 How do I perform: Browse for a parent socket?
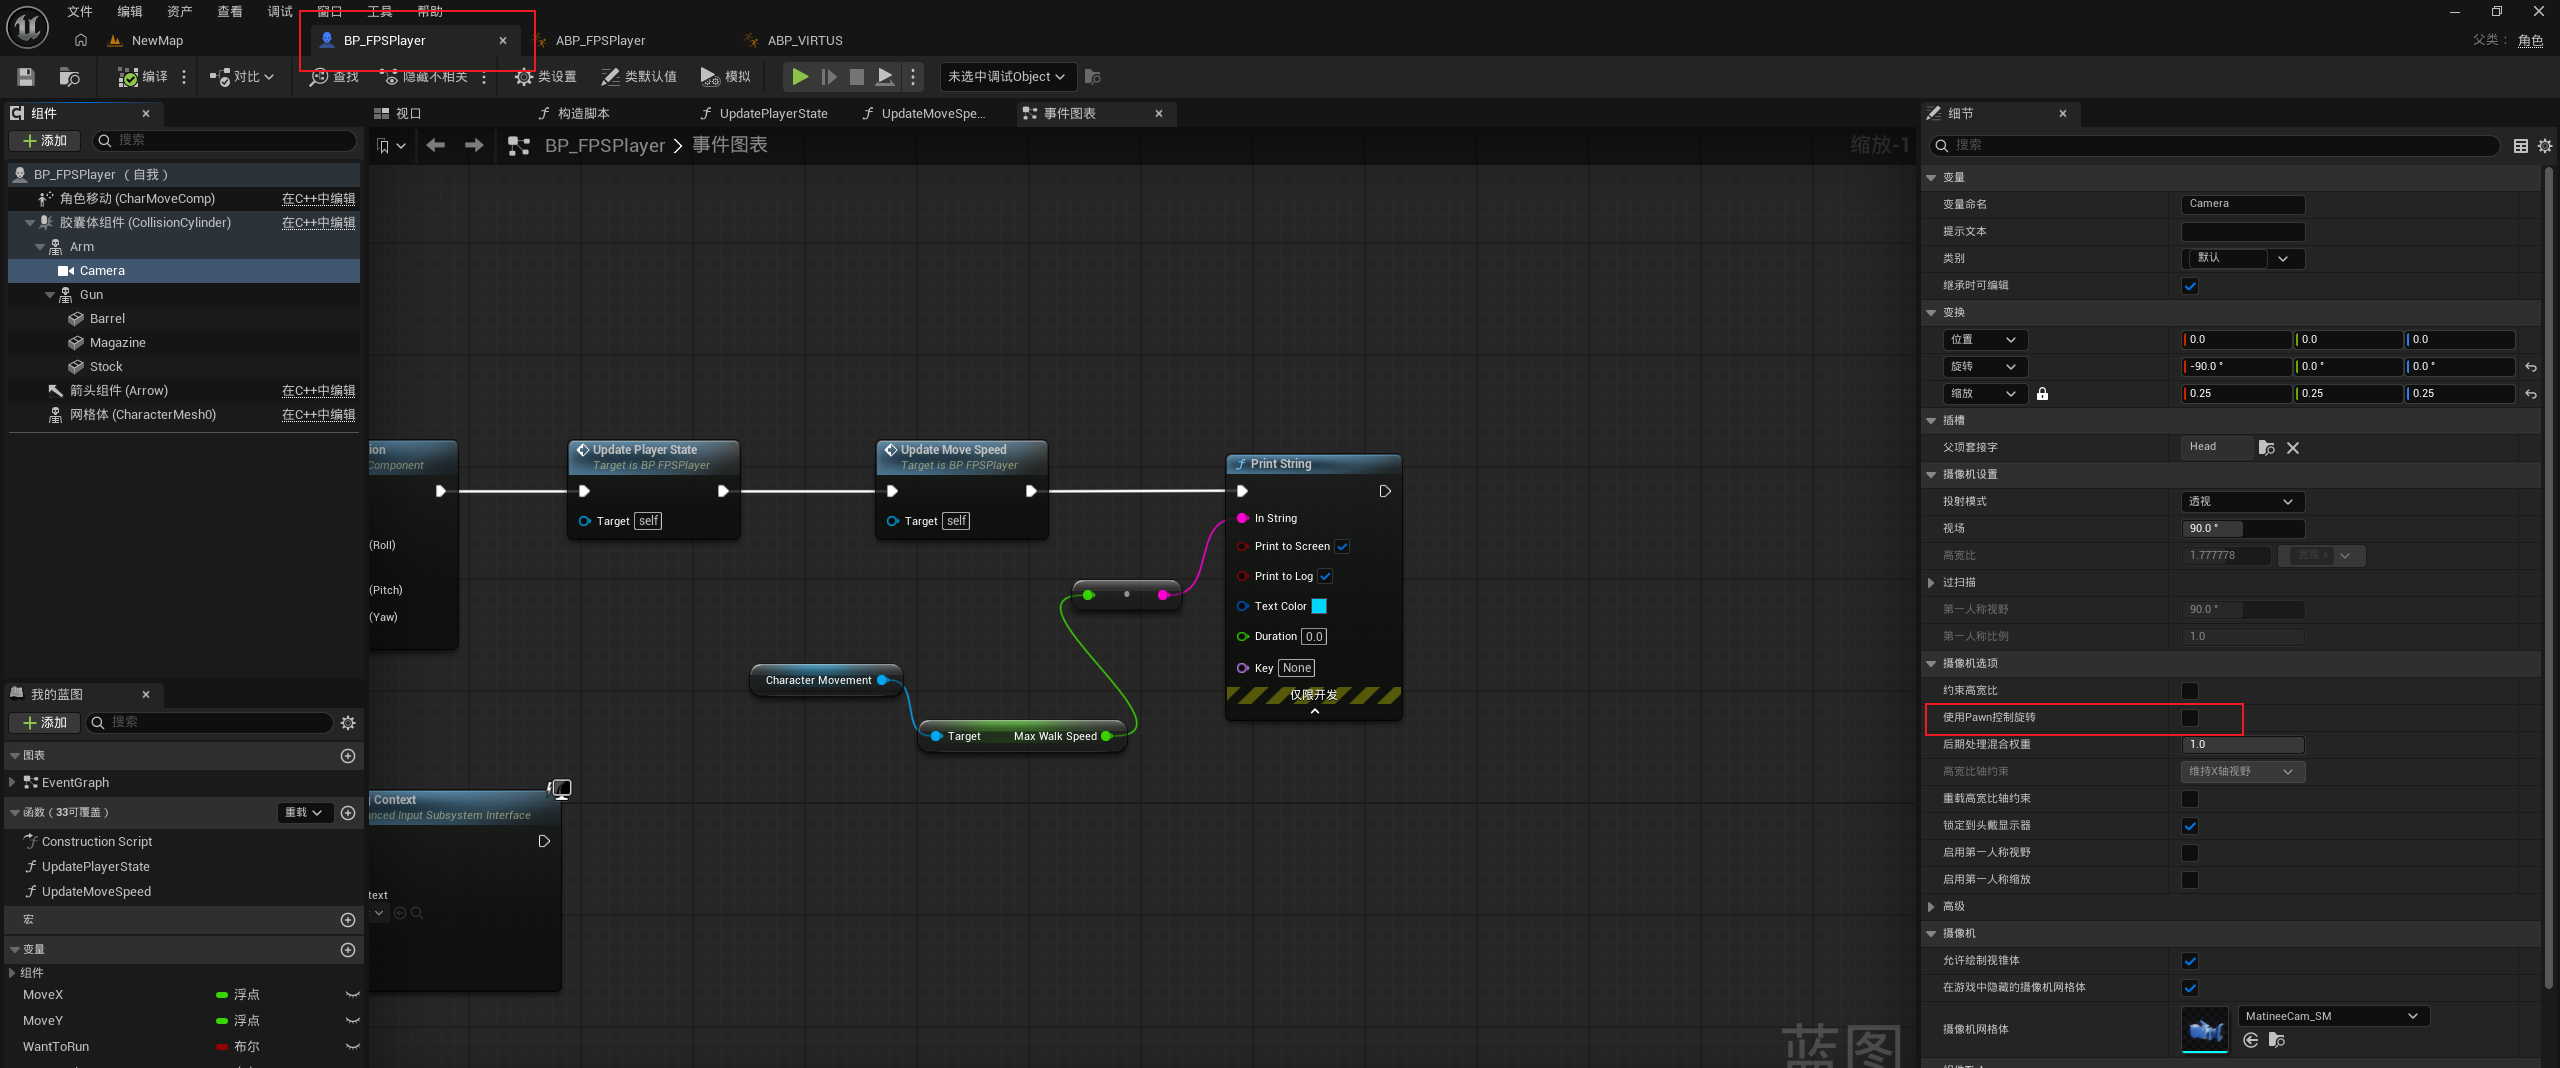(2267, 448)
